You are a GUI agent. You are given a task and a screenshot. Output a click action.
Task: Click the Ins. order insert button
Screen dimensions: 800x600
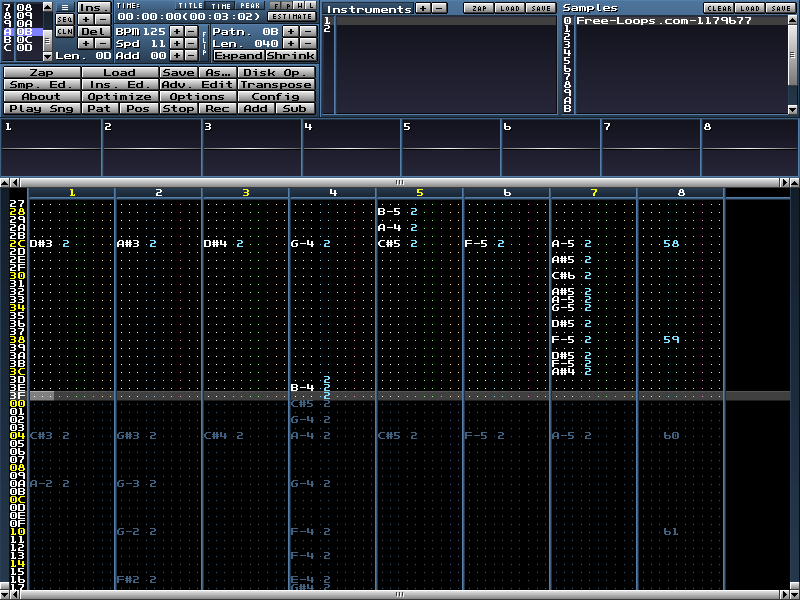[94, 7]
